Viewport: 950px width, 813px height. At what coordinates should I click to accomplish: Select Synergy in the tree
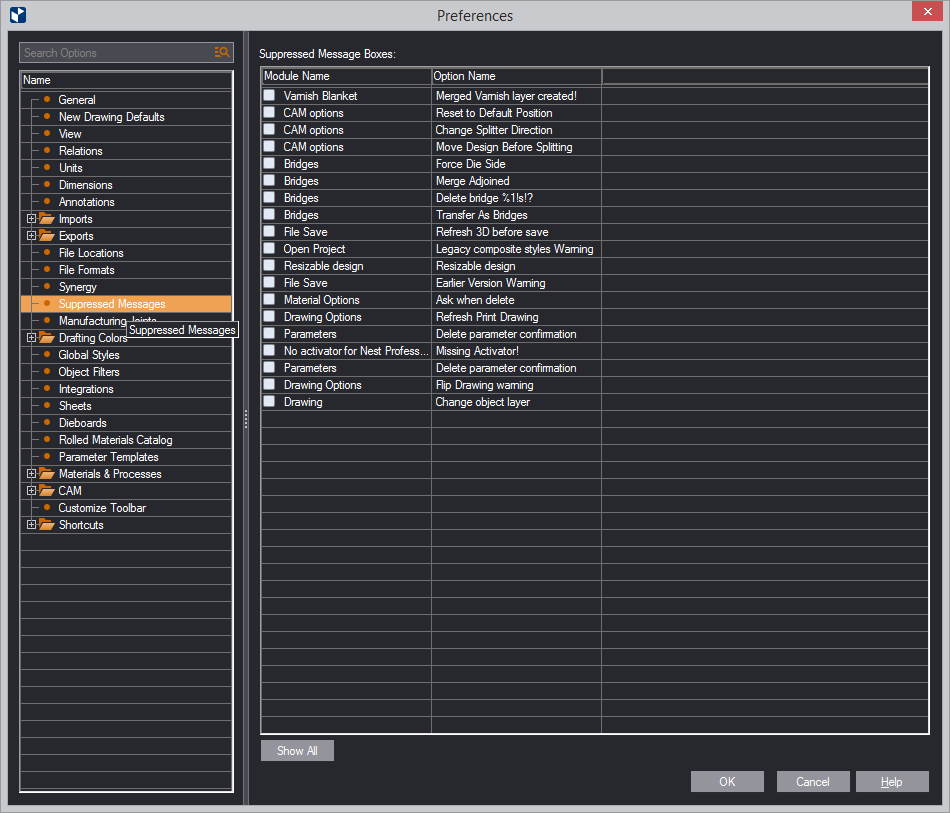pyautogui.click(x=78, y=287)
